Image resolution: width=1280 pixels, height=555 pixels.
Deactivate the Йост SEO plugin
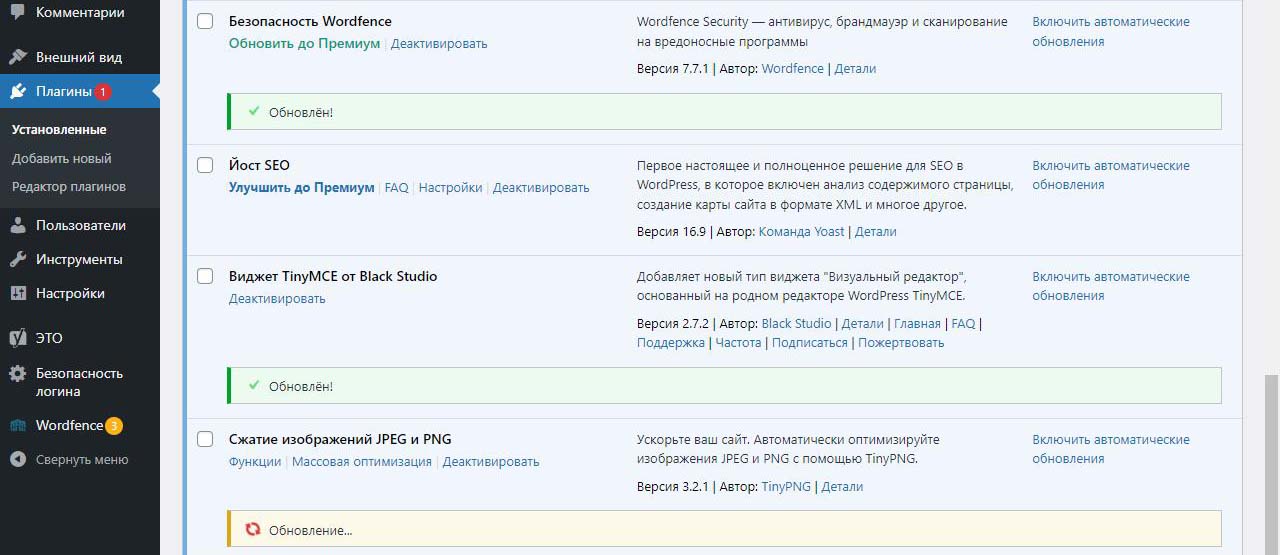541,187
